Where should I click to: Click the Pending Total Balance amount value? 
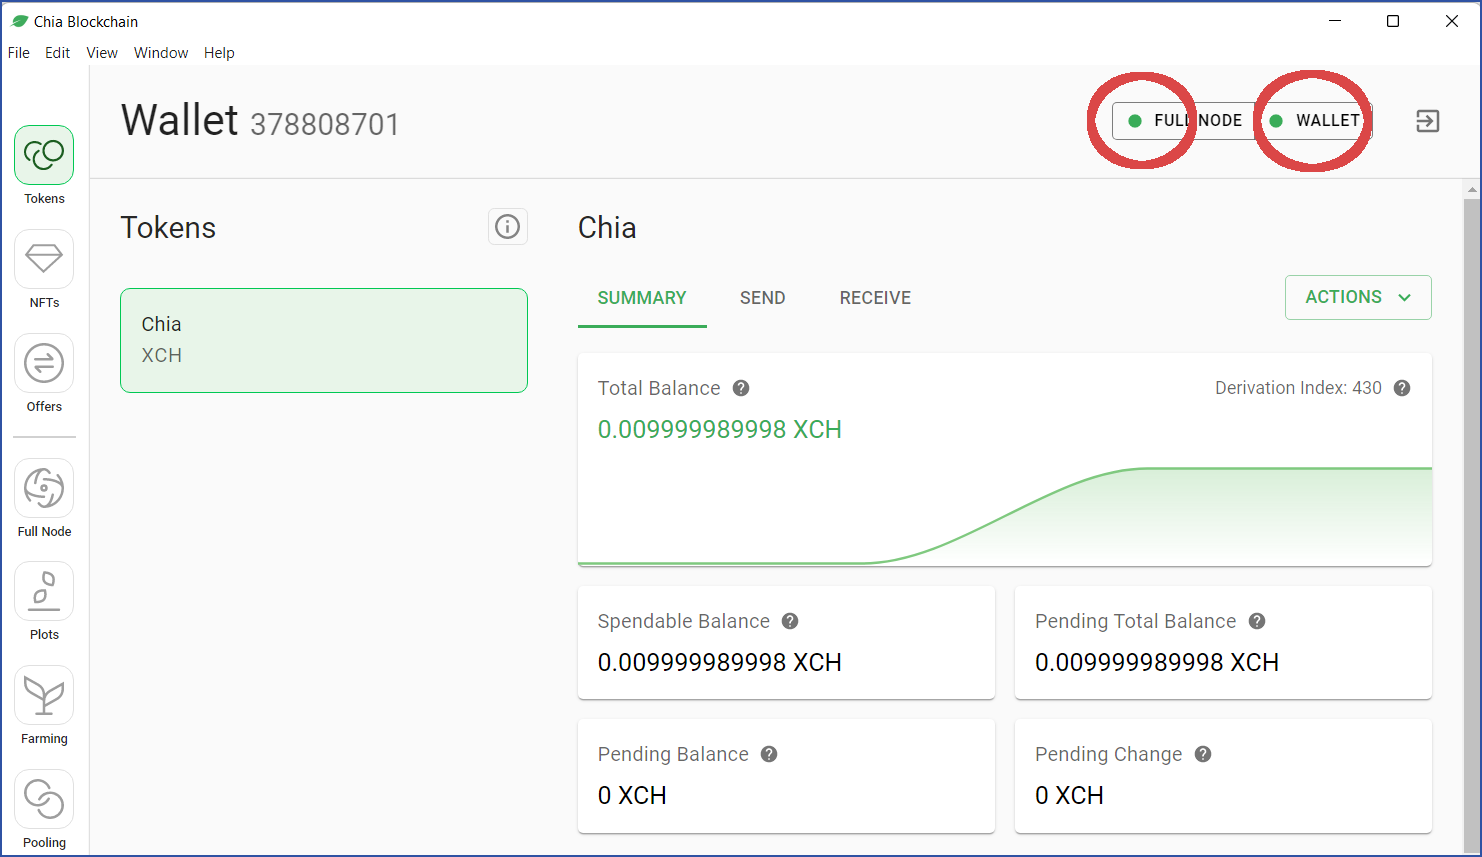pos(1157,662)
